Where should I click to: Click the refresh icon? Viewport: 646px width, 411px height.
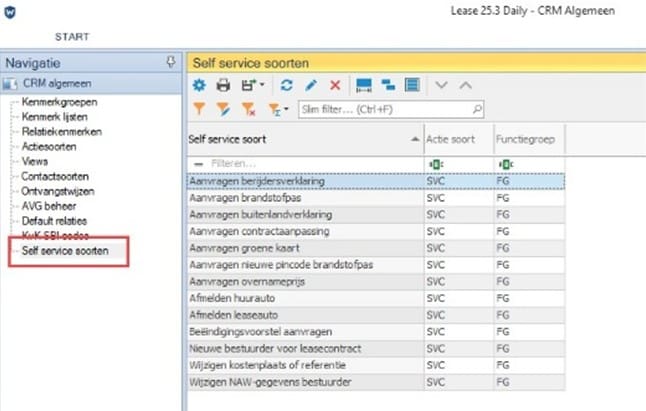(286, 86)
